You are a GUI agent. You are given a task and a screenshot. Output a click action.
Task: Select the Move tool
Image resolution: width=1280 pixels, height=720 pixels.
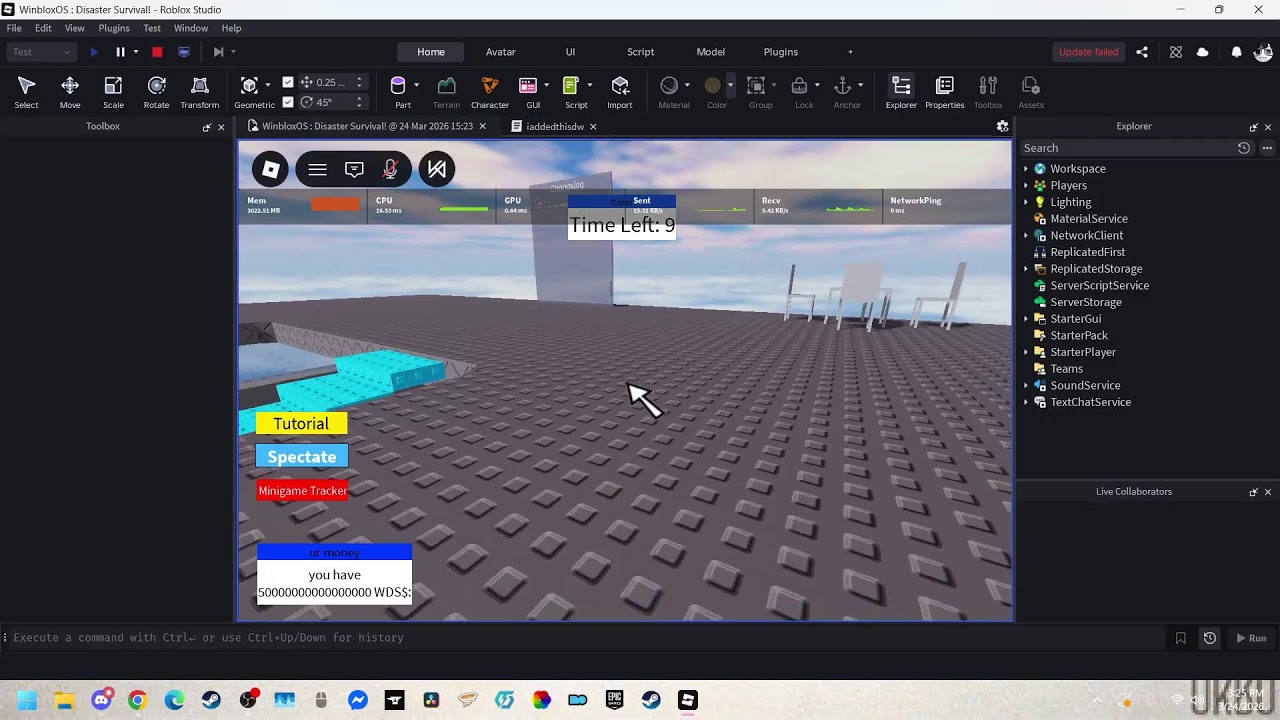[70, 92]
